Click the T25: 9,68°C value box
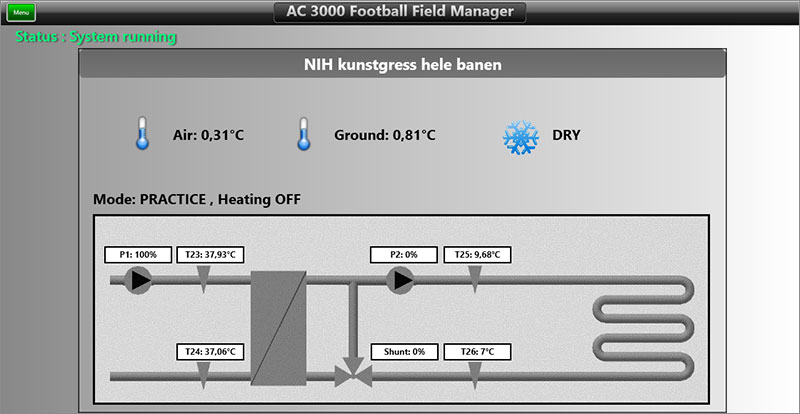The image size is (800, 414). point(478,255)
